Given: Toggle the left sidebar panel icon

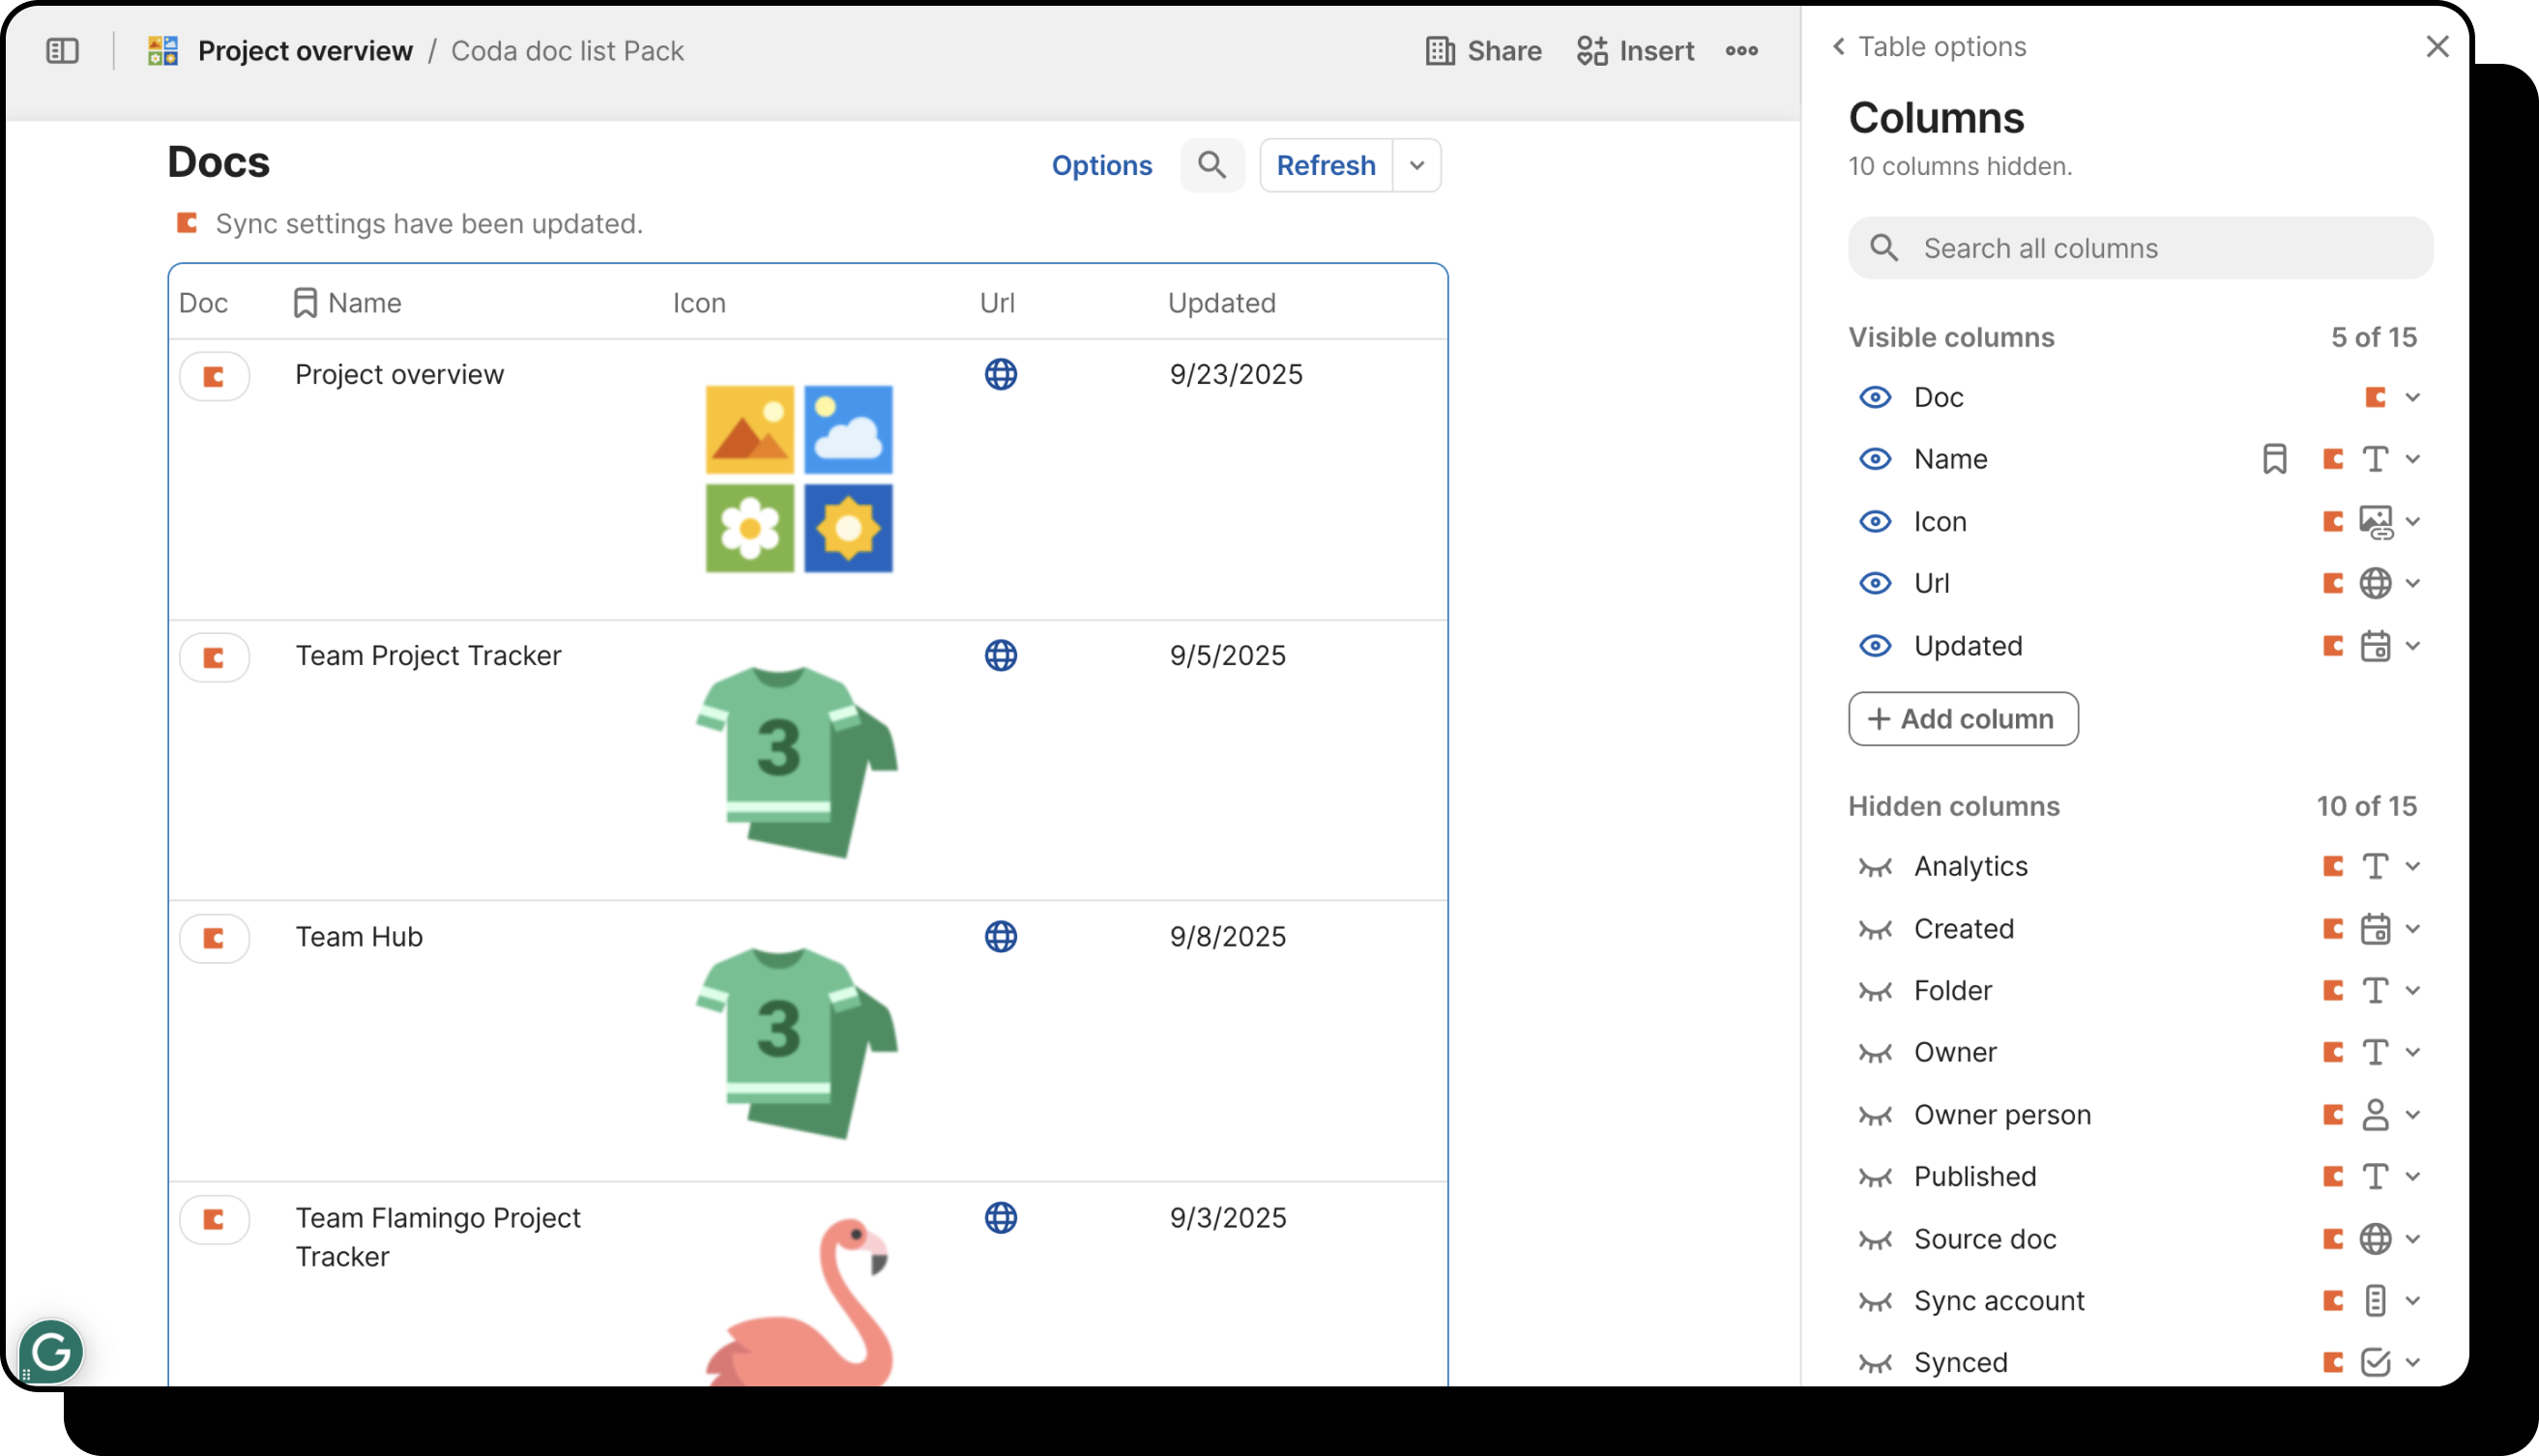Looking at the screenshot, I should [x=62, y=51].
